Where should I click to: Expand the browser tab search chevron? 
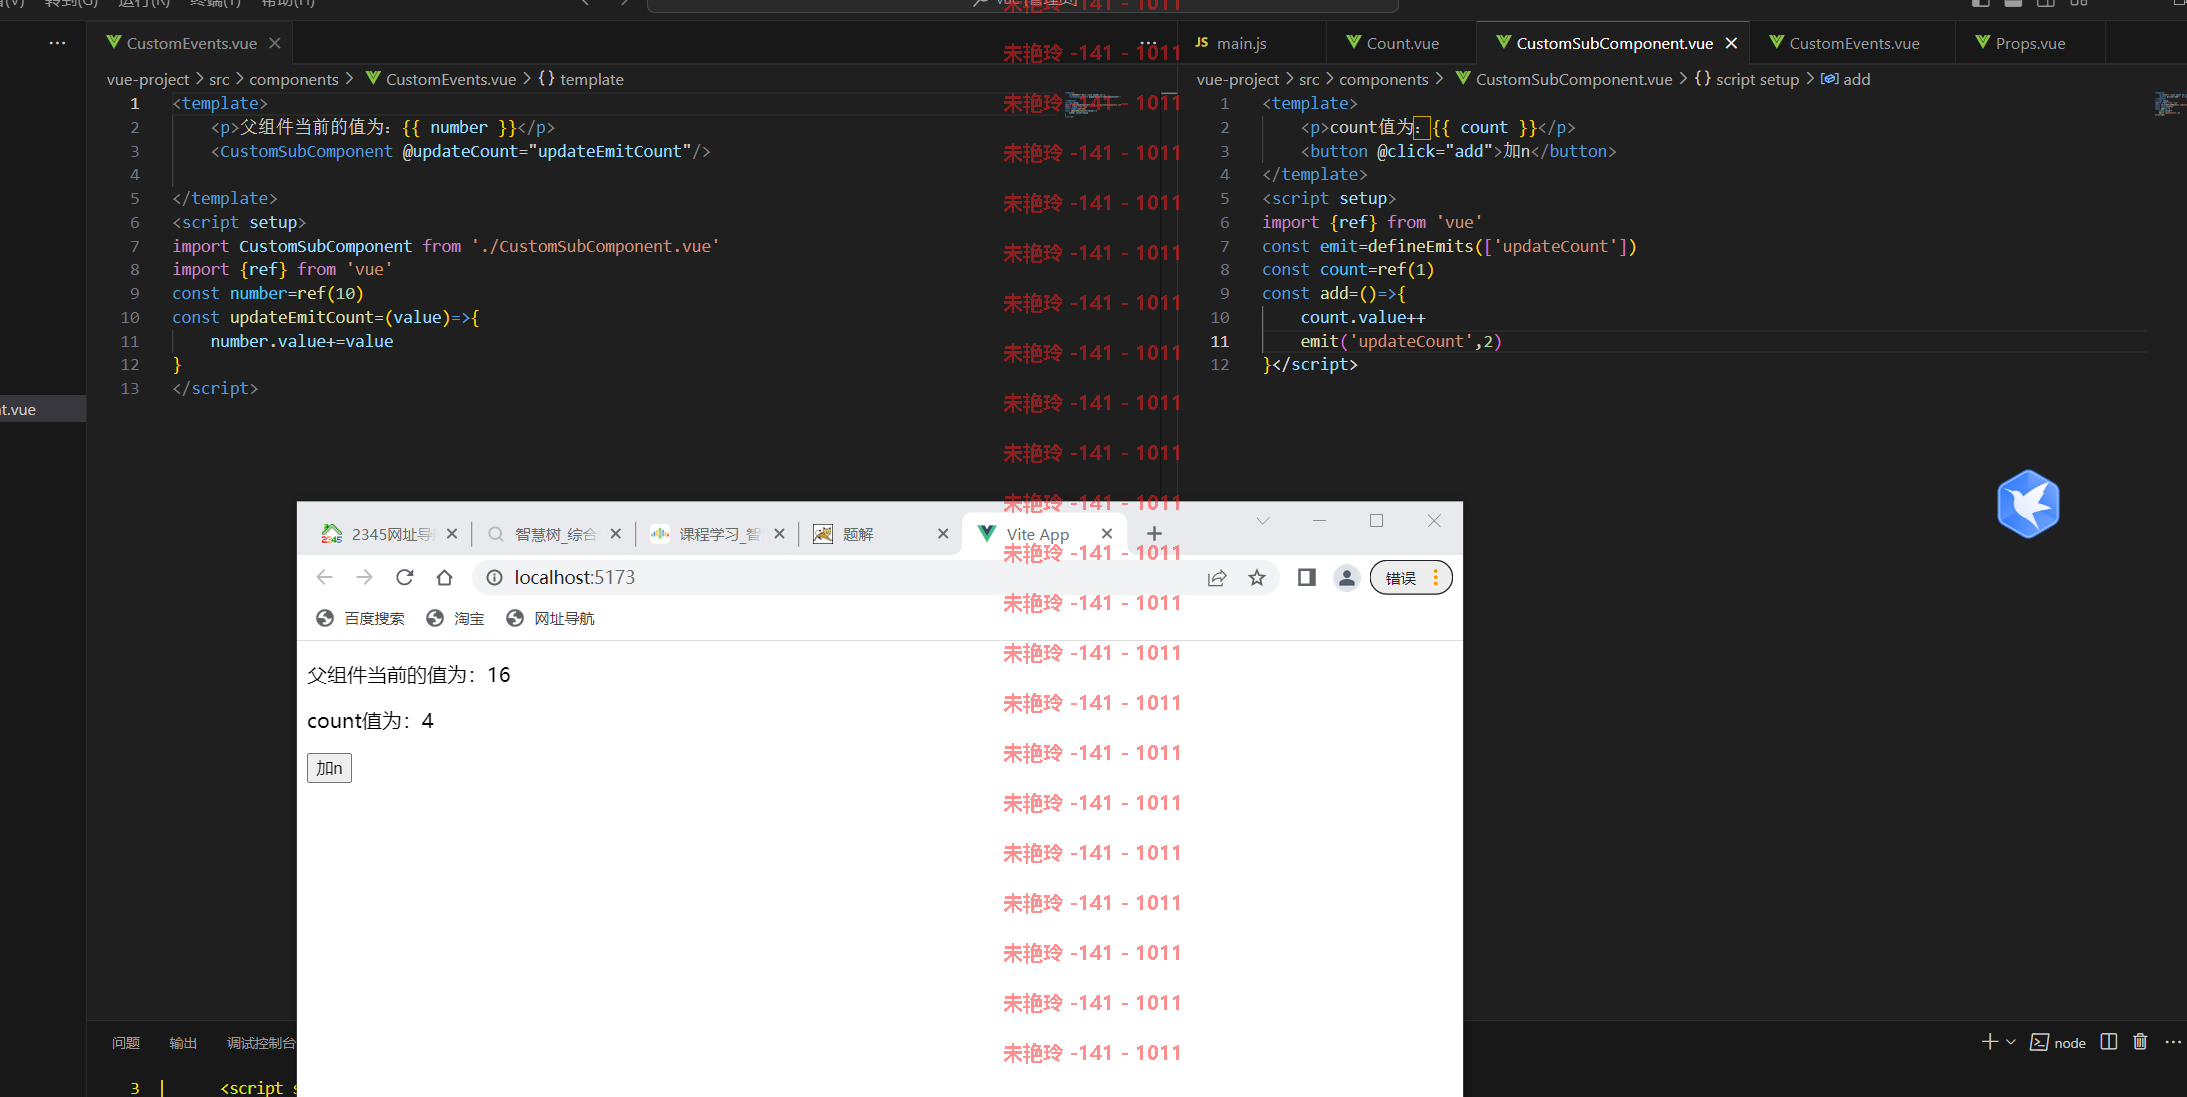pos(1263,520)
